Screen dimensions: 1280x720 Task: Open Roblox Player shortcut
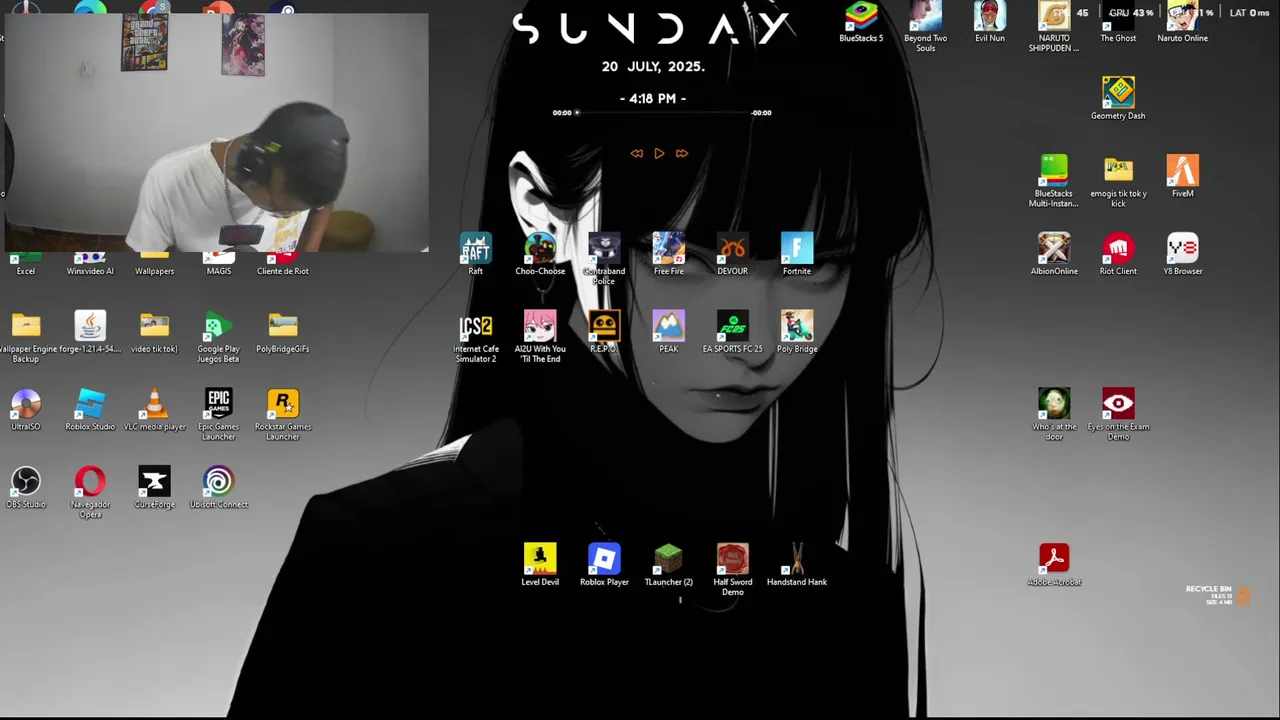(604, 563)
